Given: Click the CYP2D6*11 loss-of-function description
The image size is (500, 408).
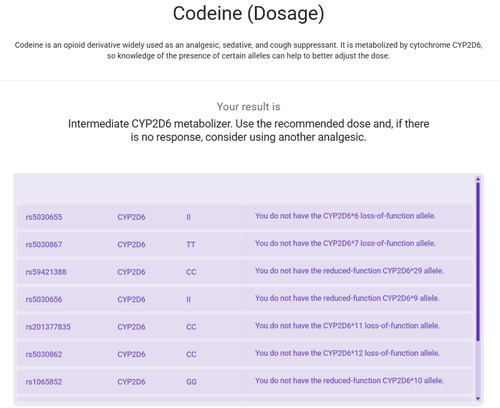Looking at the screenshot, I should [x=347, y=326].
